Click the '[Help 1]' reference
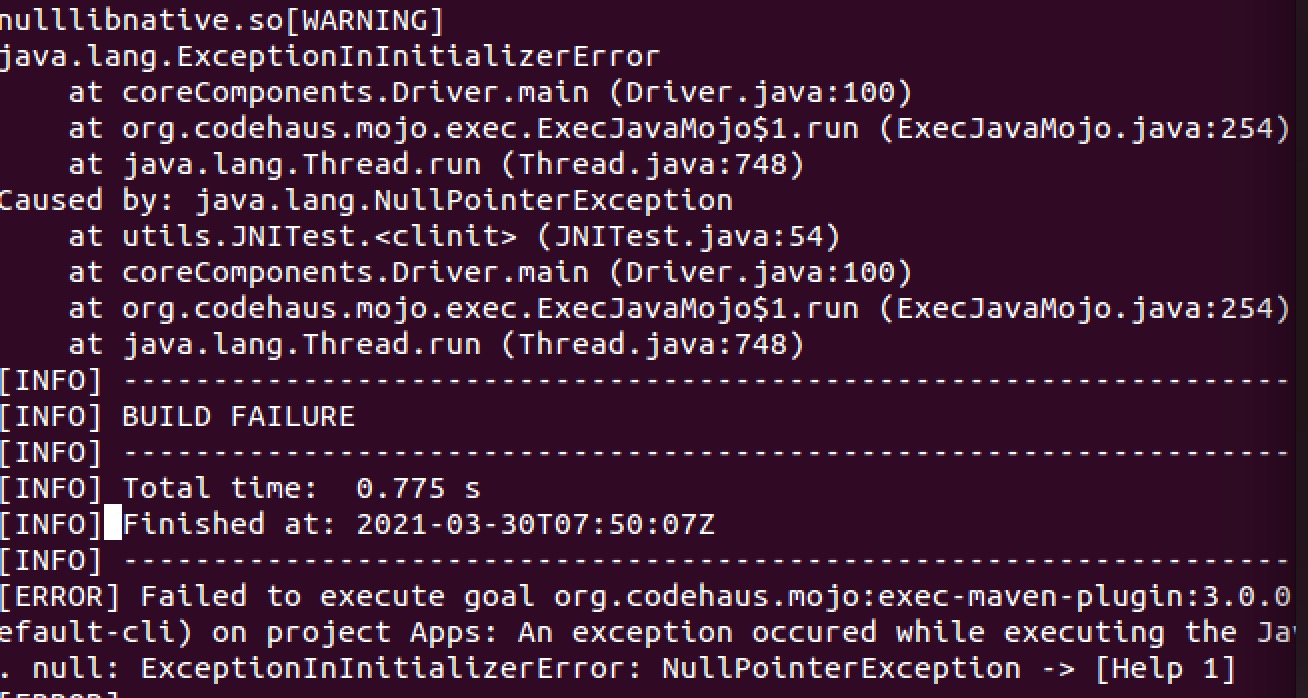 tap(1165, 668)
